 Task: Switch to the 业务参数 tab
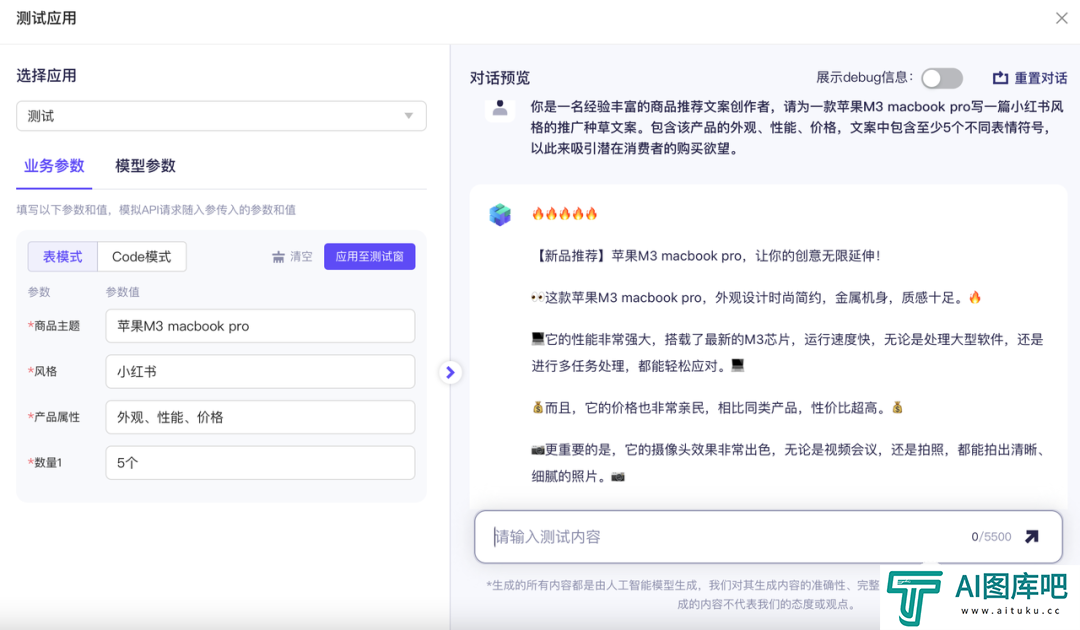click(x=54, y=165)
